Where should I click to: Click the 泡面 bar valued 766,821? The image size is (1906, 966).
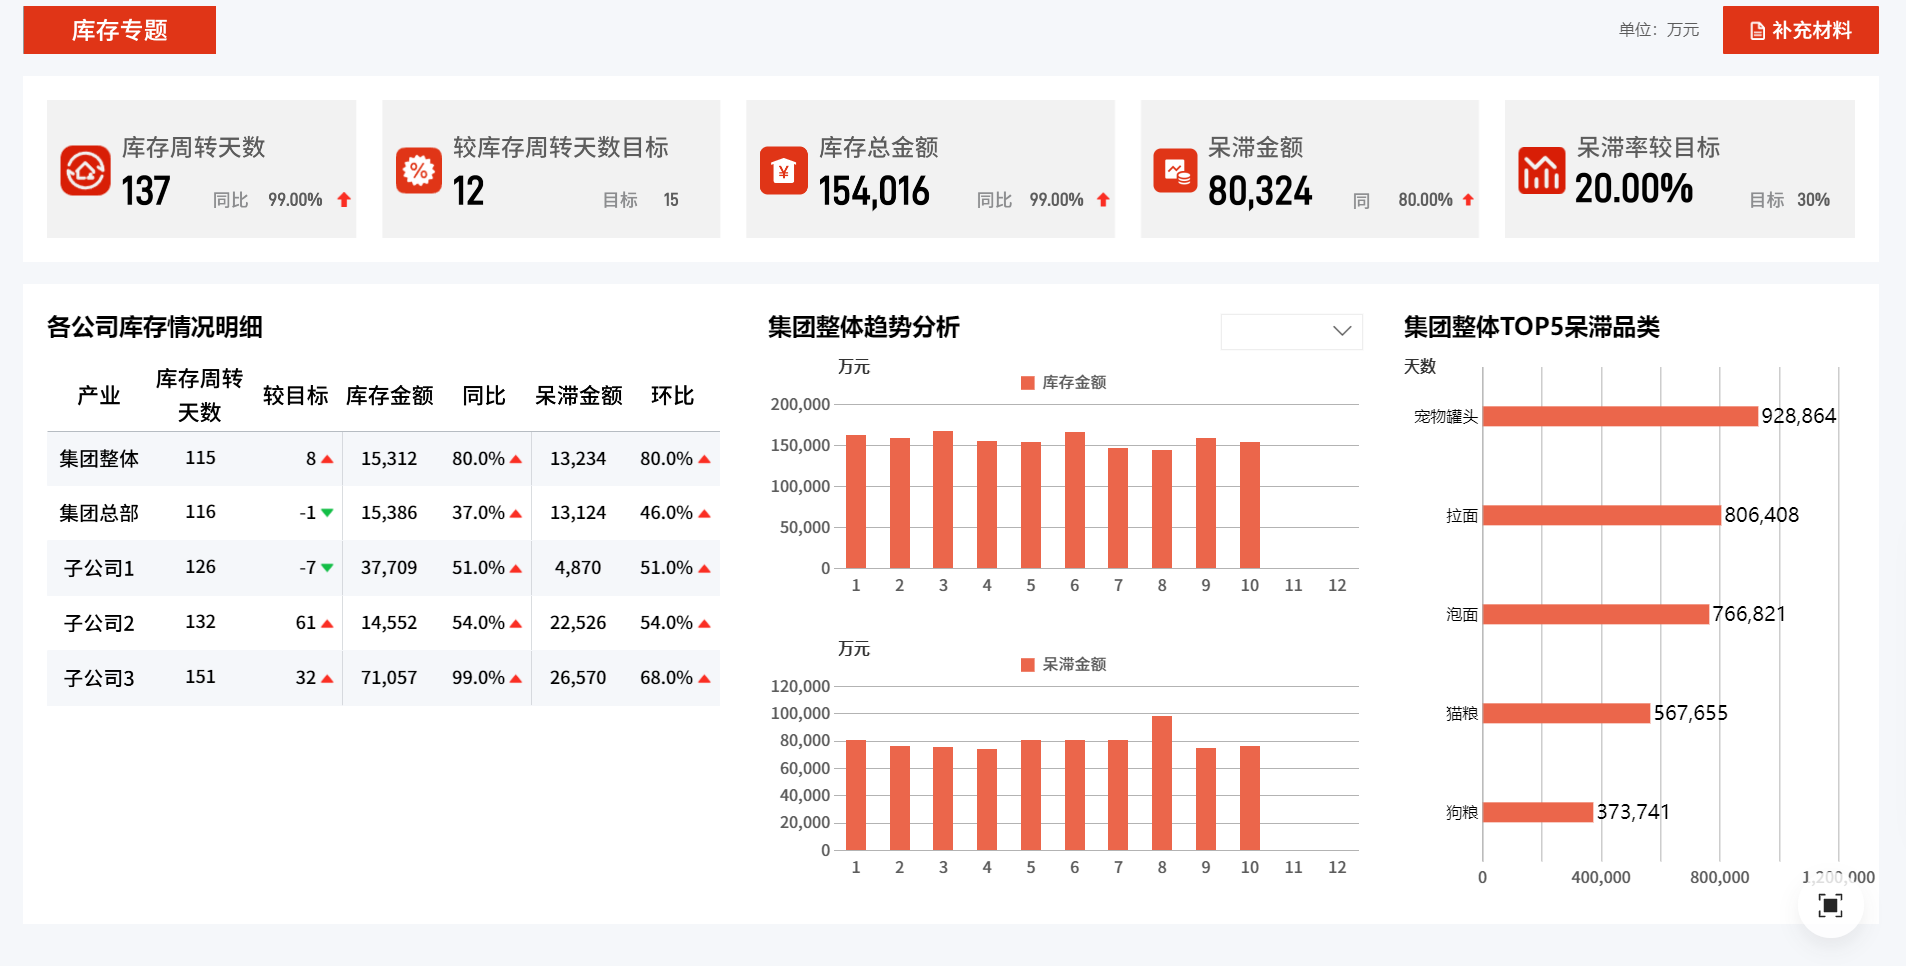point(1596,614)
